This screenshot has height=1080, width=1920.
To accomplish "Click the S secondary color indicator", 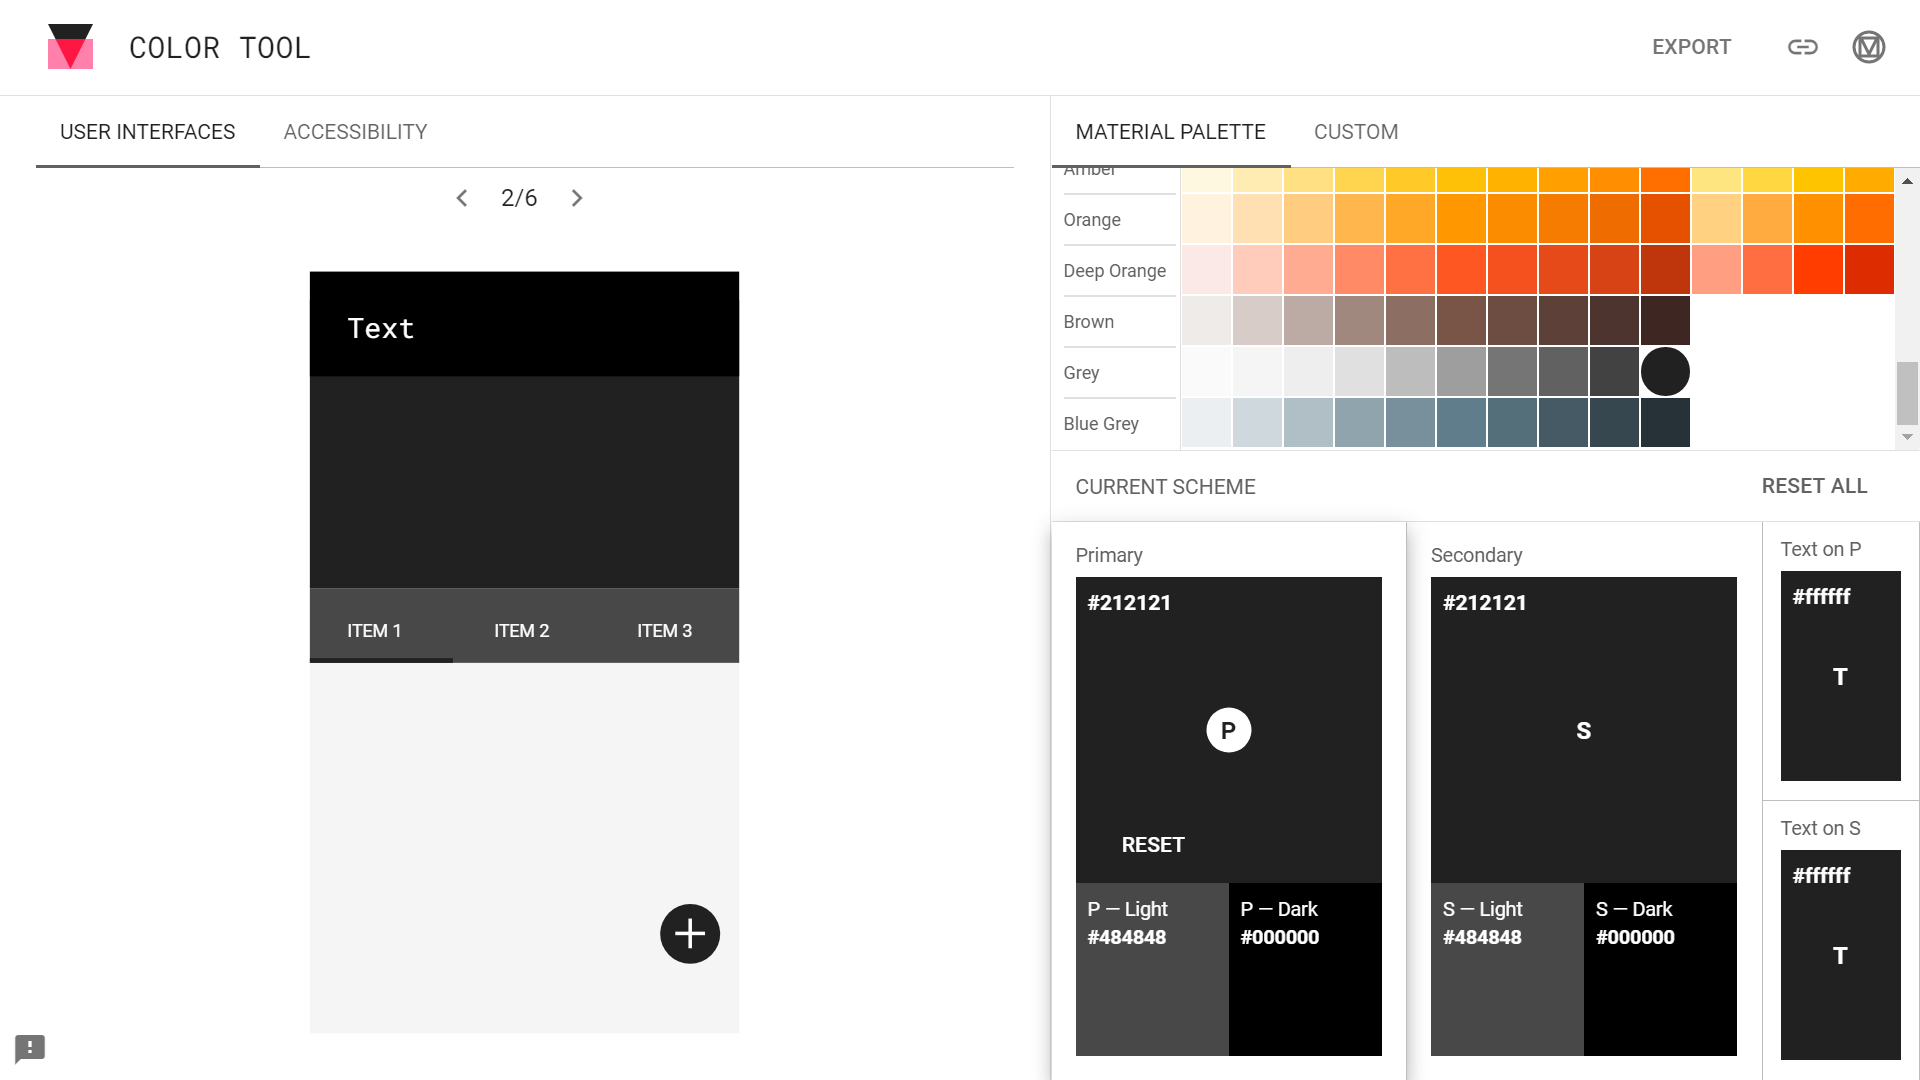I will click(1582, 729).
